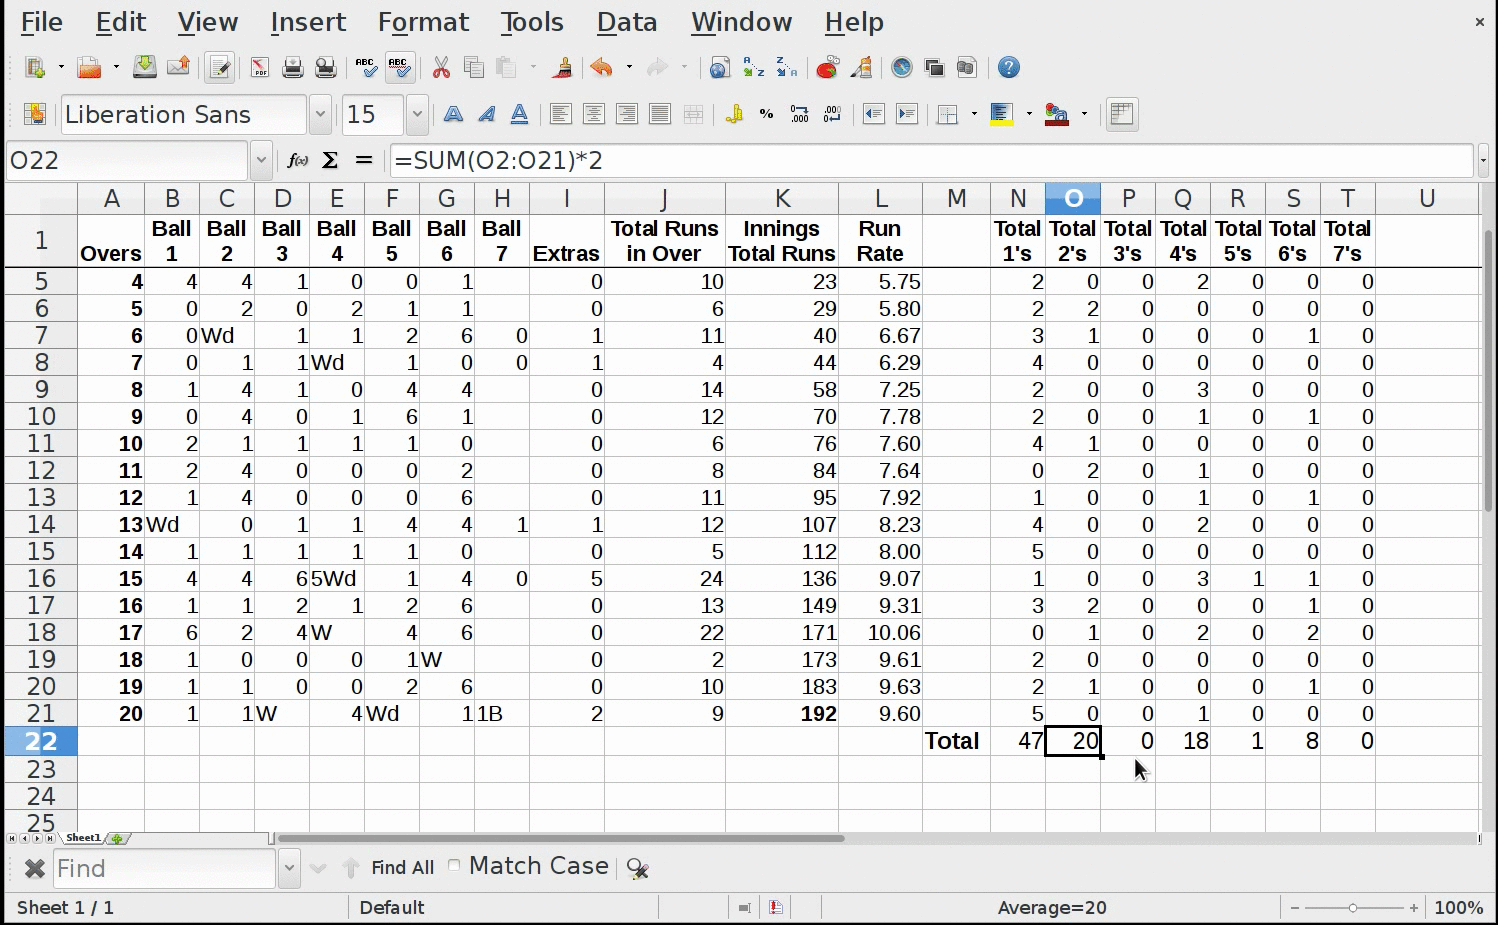The image size is (1498, 925).
Task: Click the Find text input field
Action: tap(164, 868)
